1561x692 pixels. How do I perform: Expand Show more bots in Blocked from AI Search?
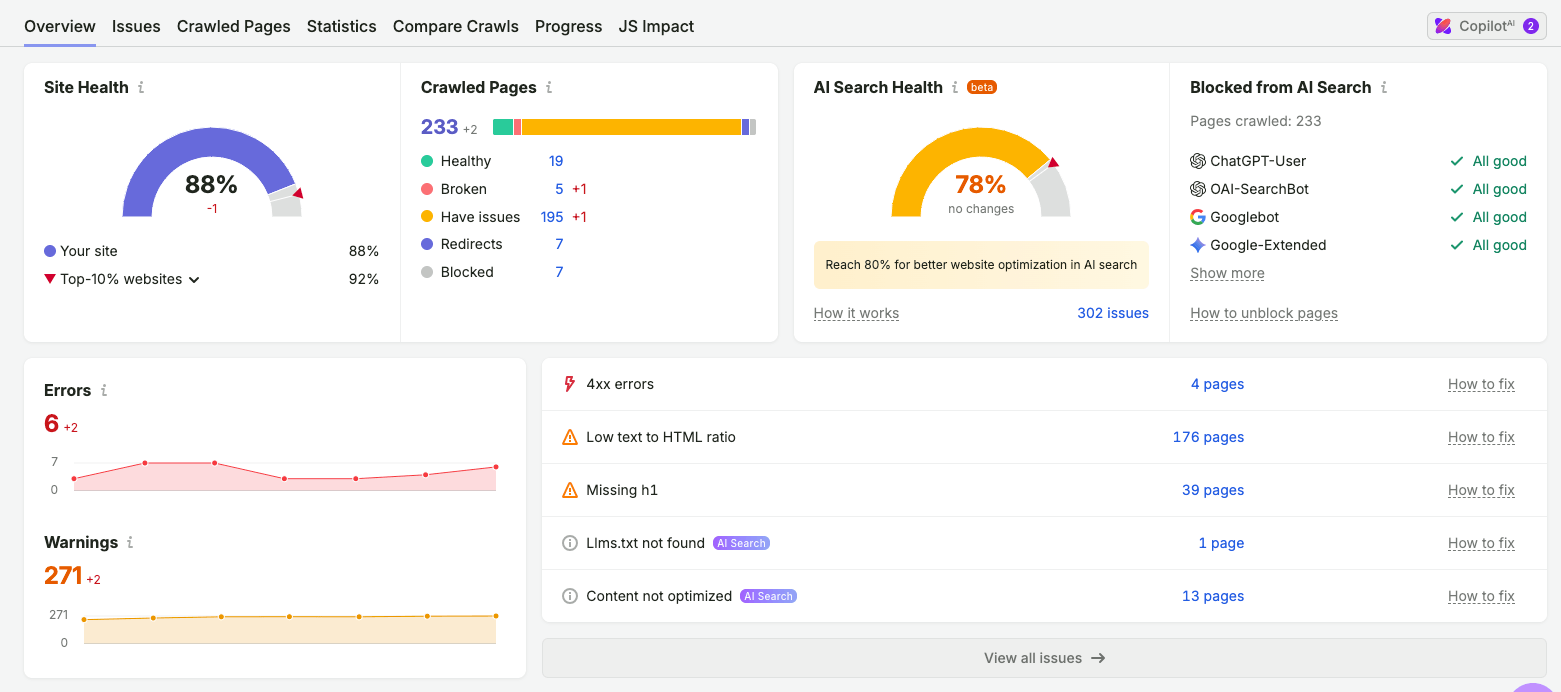(1227, 273)
